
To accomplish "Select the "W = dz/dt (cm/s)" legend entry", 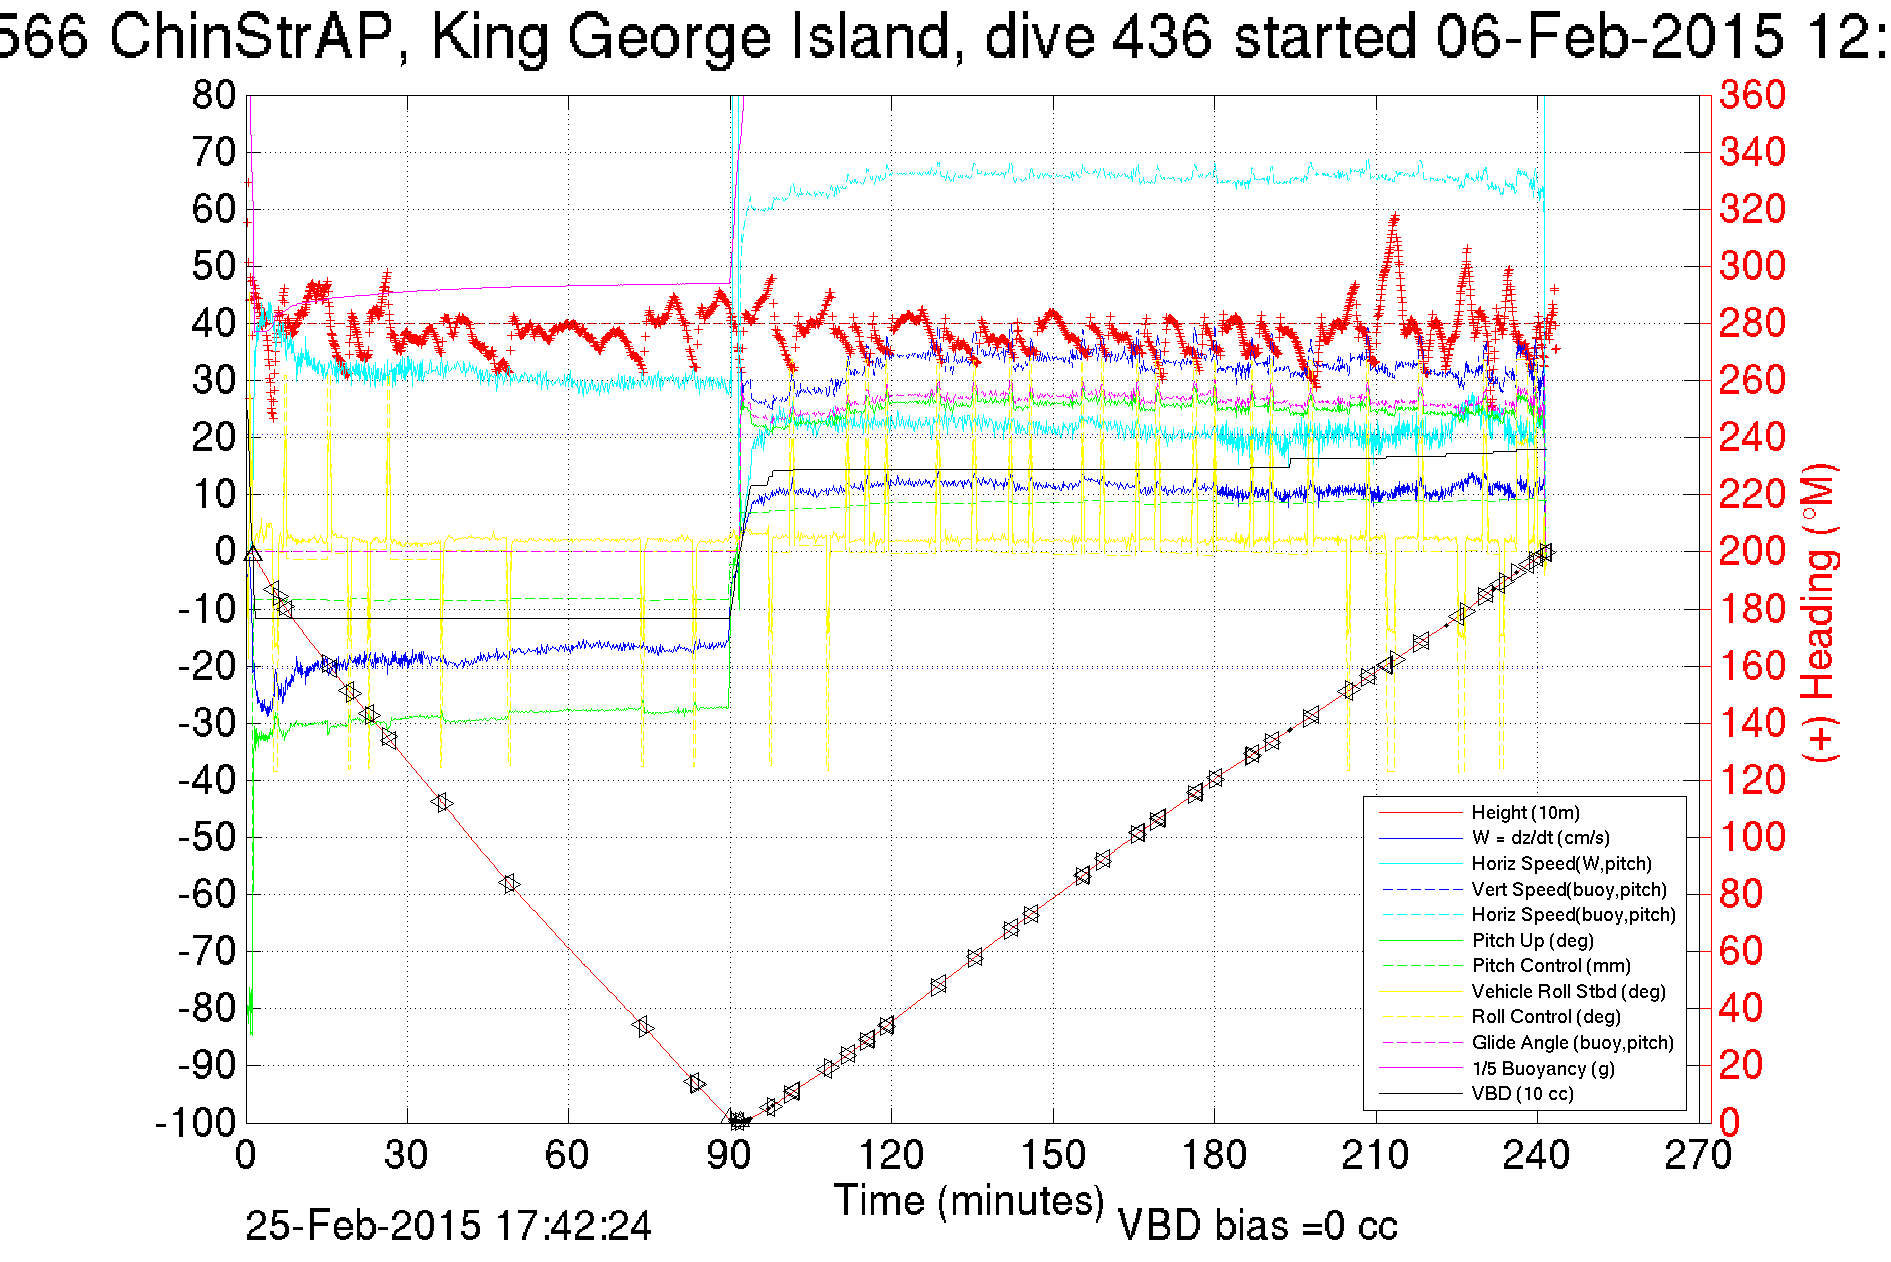I will click(x=1540, y=838).
